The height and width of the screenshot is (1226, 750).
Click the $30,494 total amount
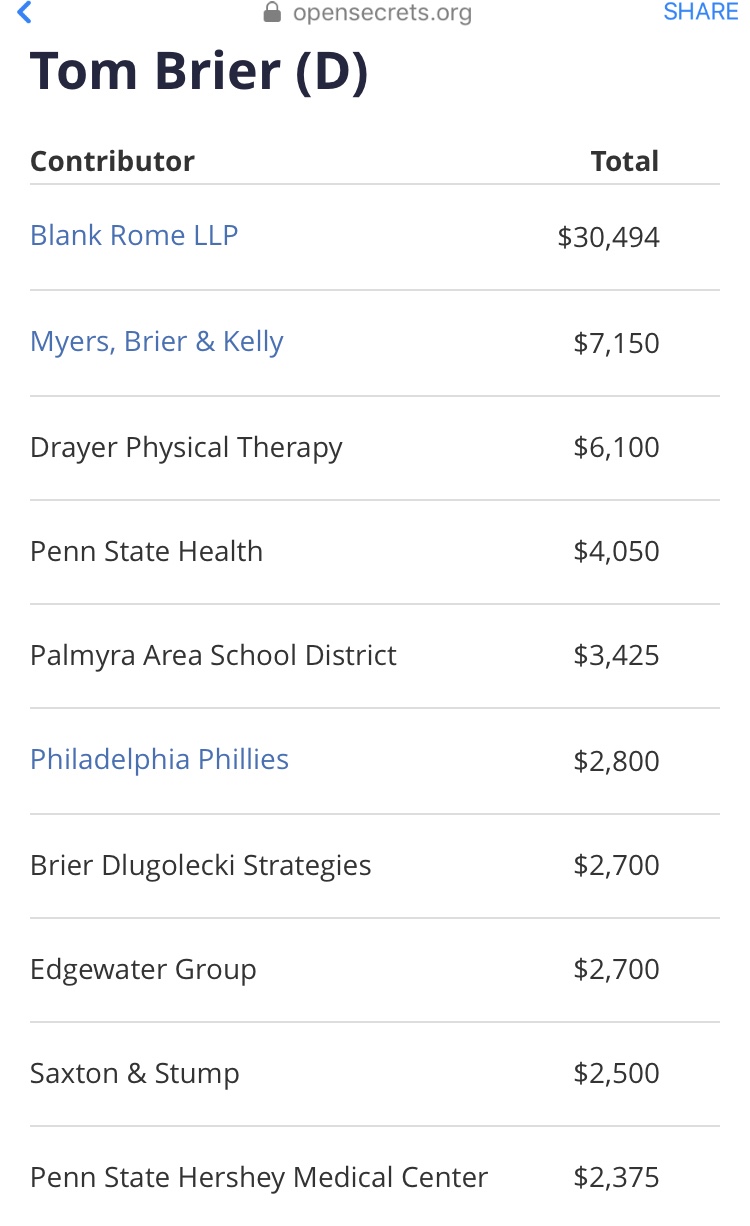pyautogui.click(x=608, y=238)
